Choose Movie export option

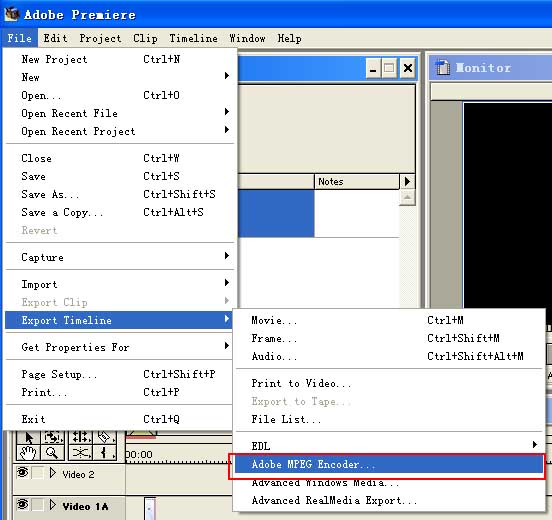pyautogui.click(x=389, y=320)
